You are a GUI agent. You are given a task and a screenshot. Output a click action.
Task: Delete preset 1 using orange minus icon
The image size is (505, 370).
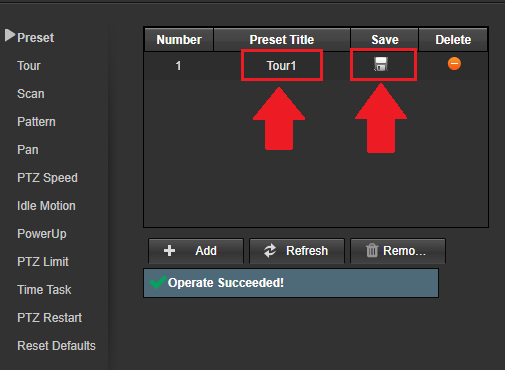pyautogui.click(x=454, y=64)
